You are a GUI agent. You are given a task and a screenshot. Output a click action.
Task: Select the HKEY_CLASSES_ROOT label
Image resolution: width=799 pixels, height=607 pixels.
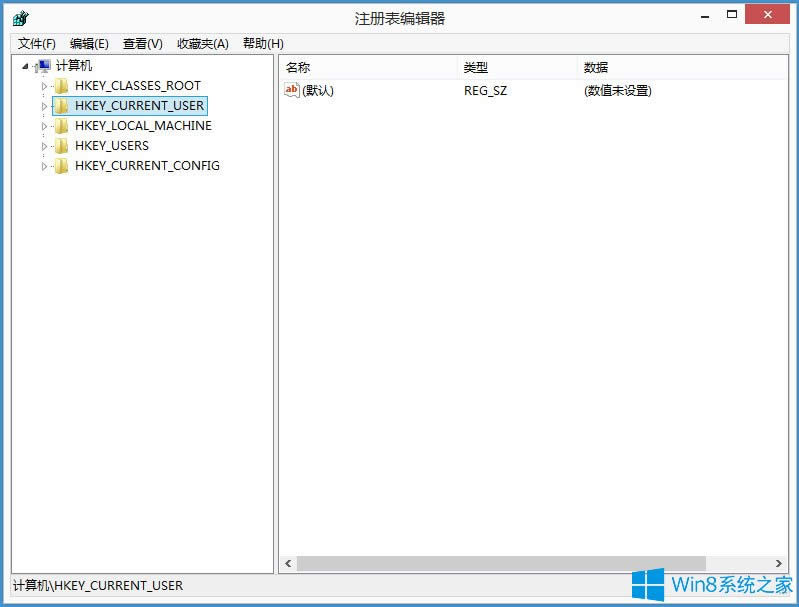(138, 86)
